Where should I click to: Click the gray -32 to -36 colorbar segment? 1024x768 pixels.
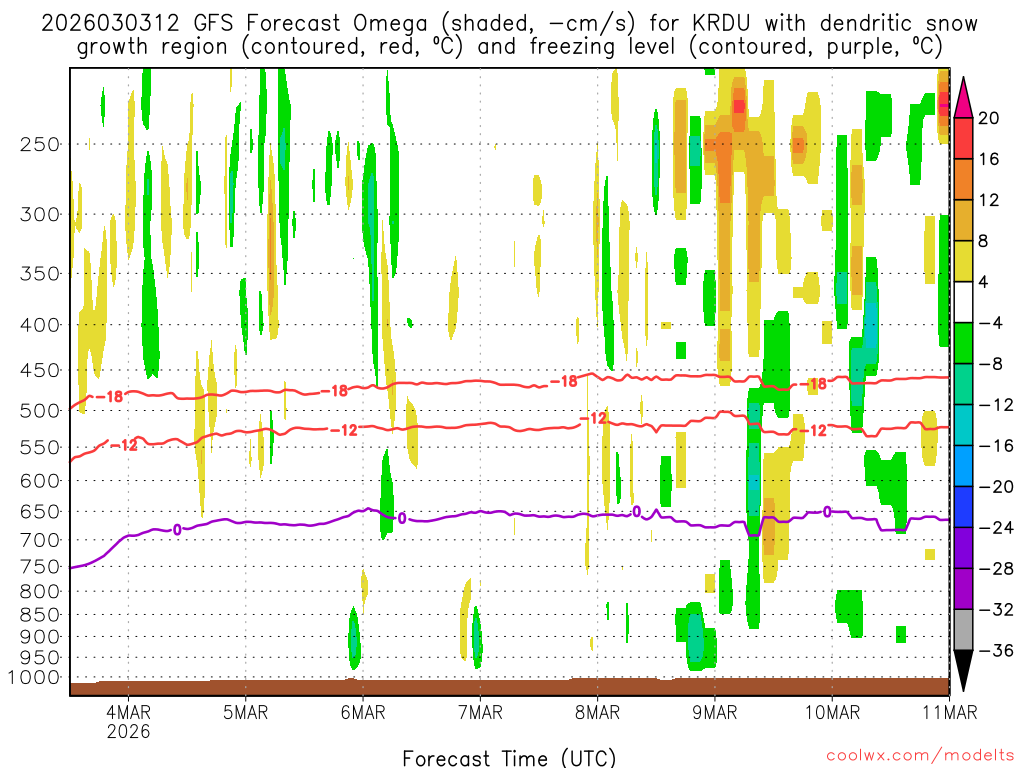(x=963, y=630)
